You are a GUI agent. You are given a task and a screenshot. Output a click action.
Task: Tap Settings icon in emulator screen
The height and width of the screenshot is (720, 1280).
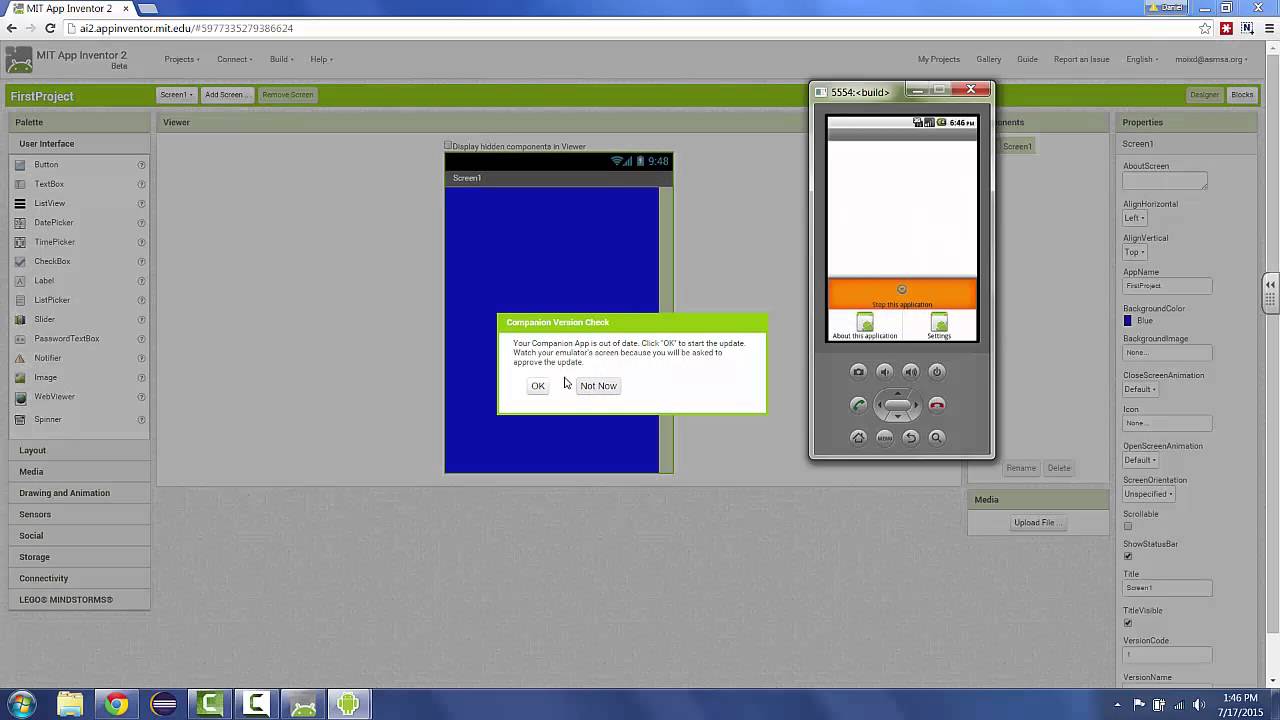(939, 326)
